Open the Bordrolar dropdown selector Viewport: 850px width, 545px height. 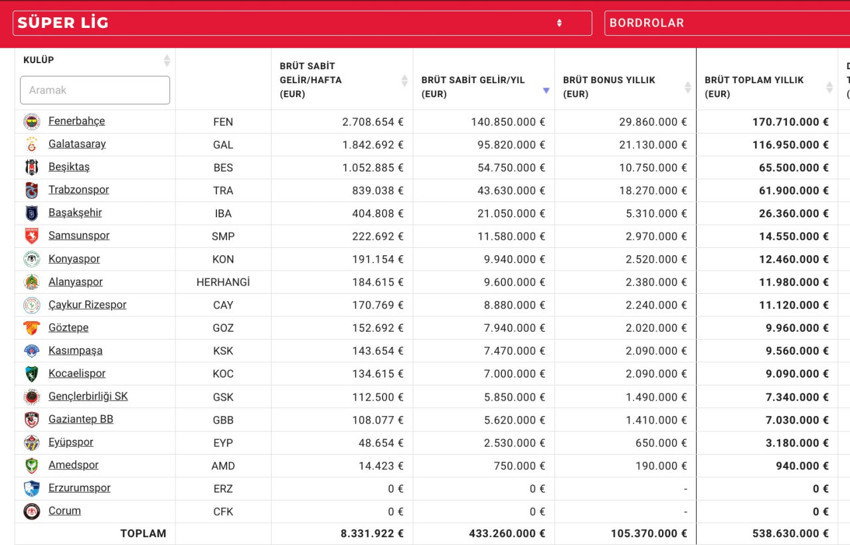(x=727, y=23)
